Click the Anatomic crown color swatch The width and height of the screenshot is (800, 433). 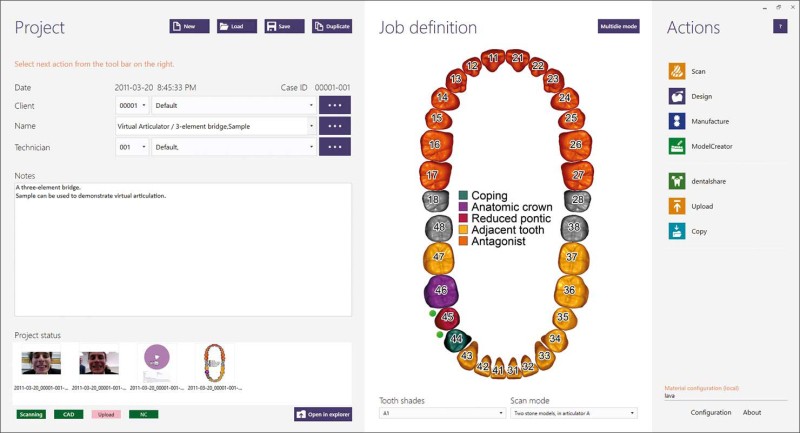[x=464, y=207]
